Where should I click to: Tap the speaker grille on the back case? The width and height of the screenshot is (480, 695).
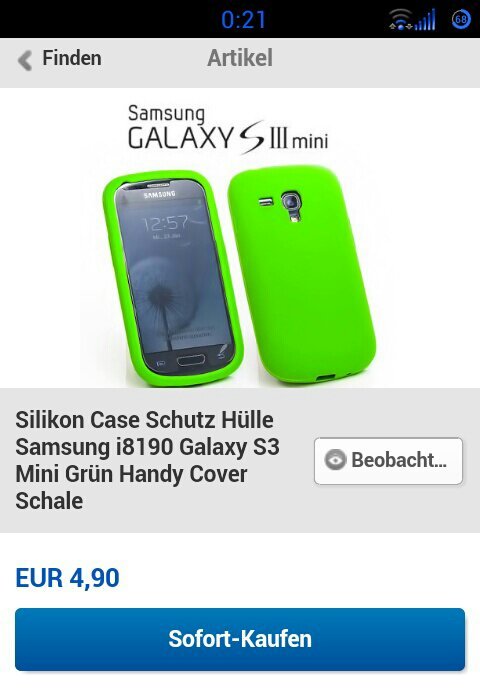tap(266, 202)
